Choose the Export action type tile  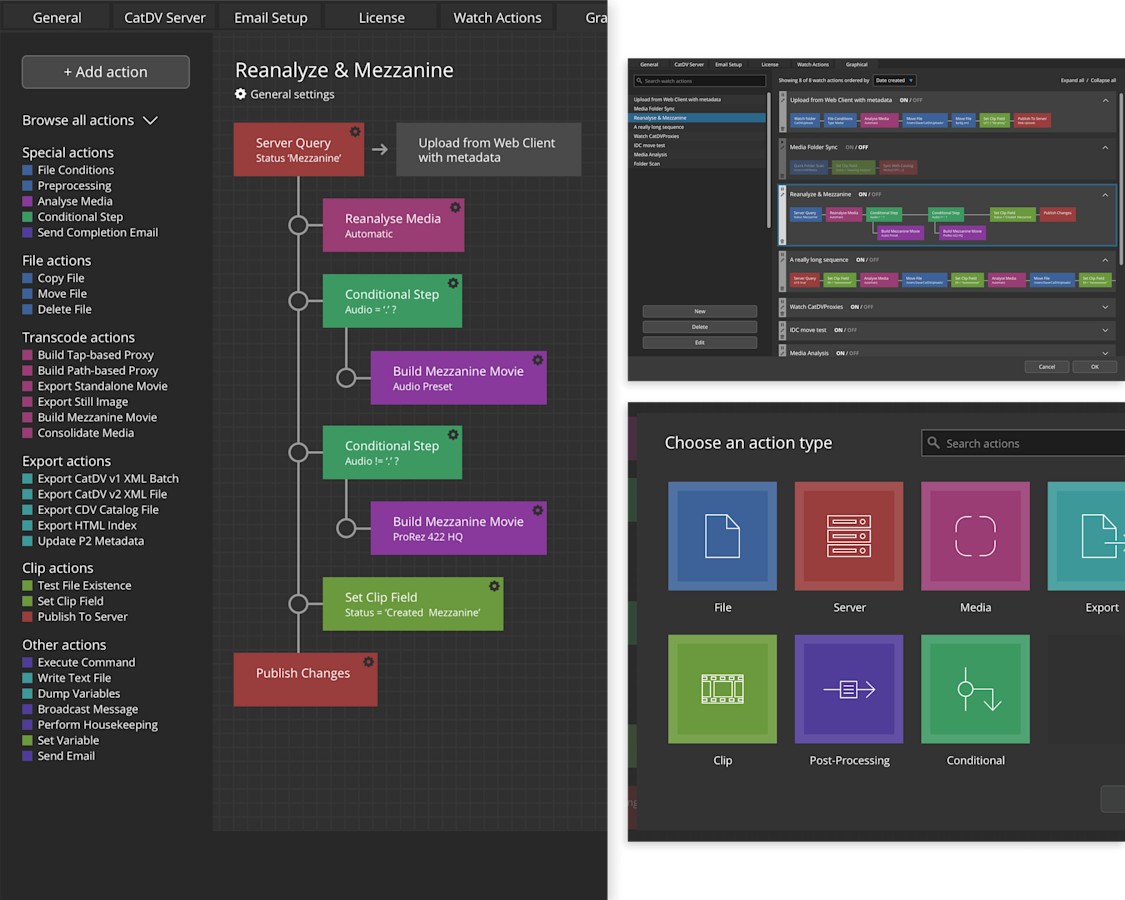(x=1086, y=536)
